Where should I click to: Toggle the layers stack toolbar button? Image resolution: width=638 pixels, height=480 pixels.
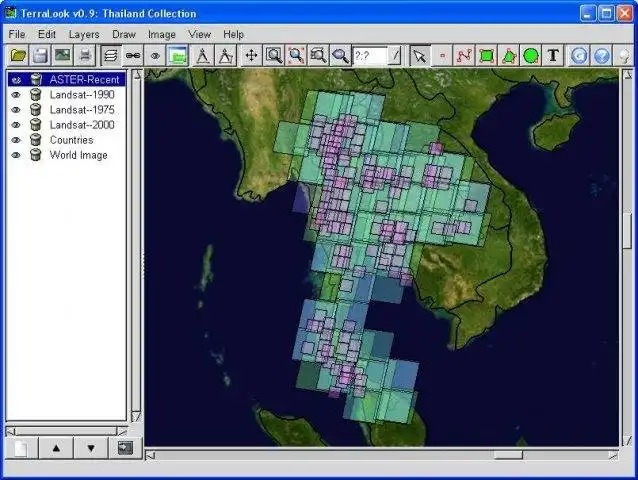tap(111, 55)
